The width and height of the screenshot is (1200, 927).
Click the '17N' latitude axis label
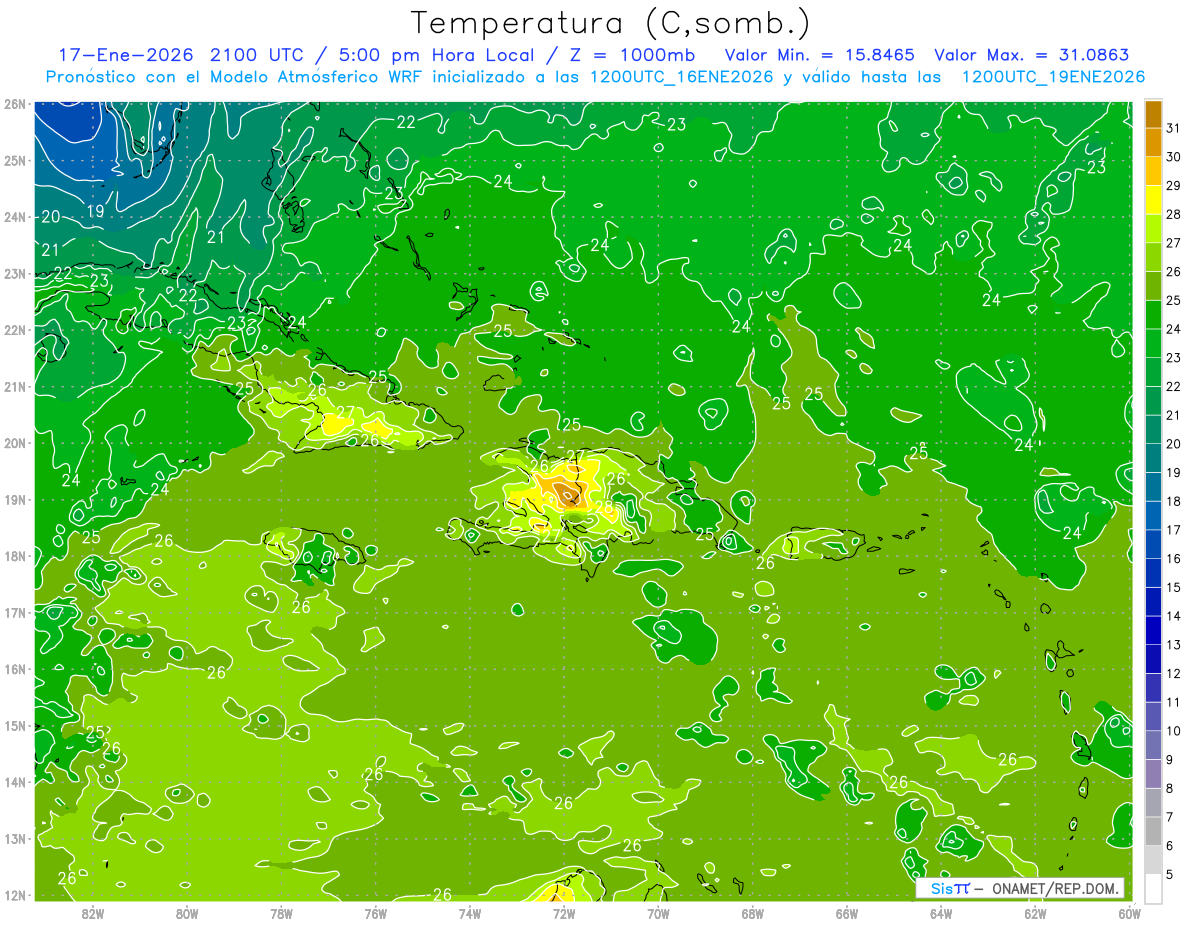pyautogui.click(x=15, y=612)
